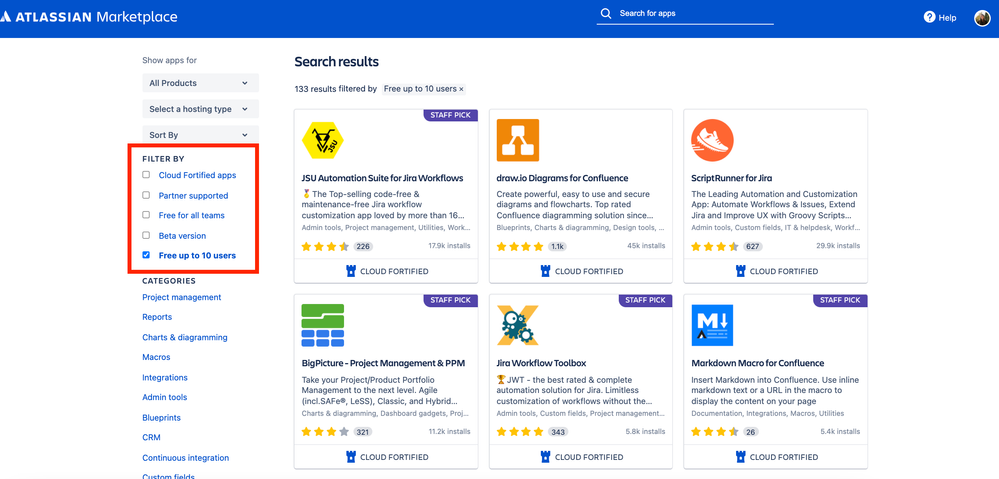Screen dimensions: 999x479
Task: Open the All Products dropdown
Action: tap(201, 83)
